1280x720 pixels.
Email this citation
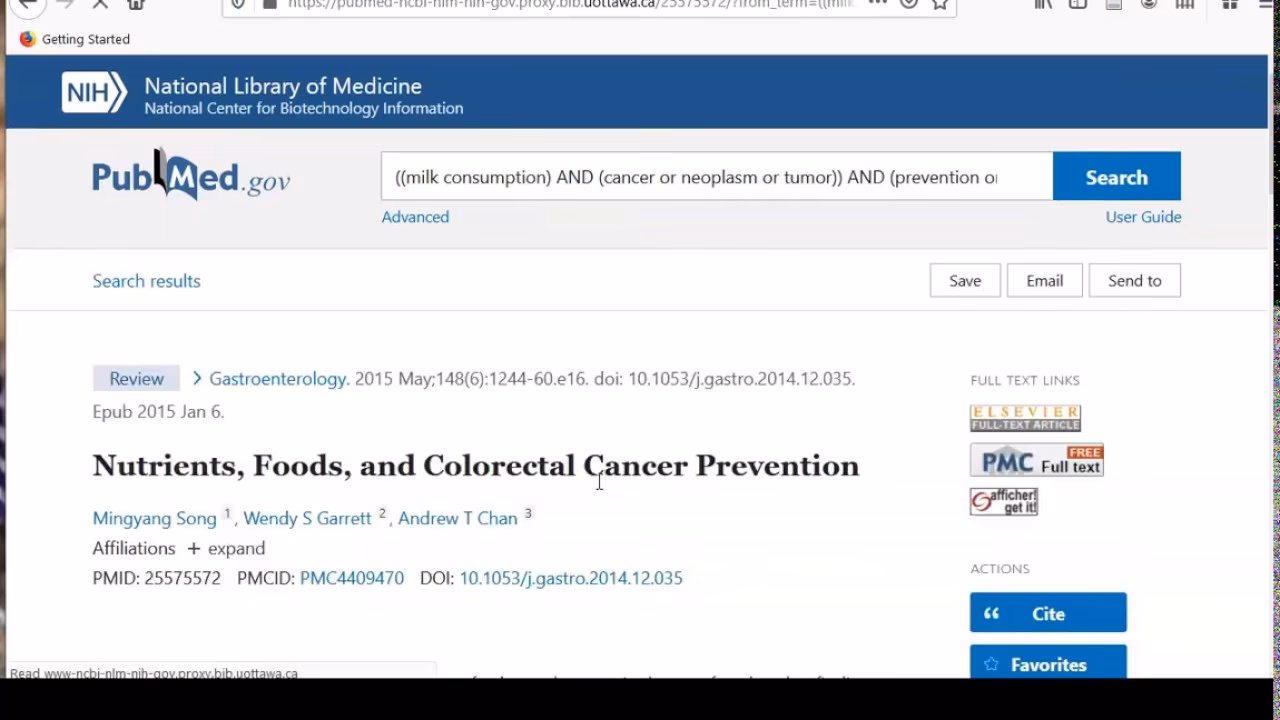[x=1044, y=281]
